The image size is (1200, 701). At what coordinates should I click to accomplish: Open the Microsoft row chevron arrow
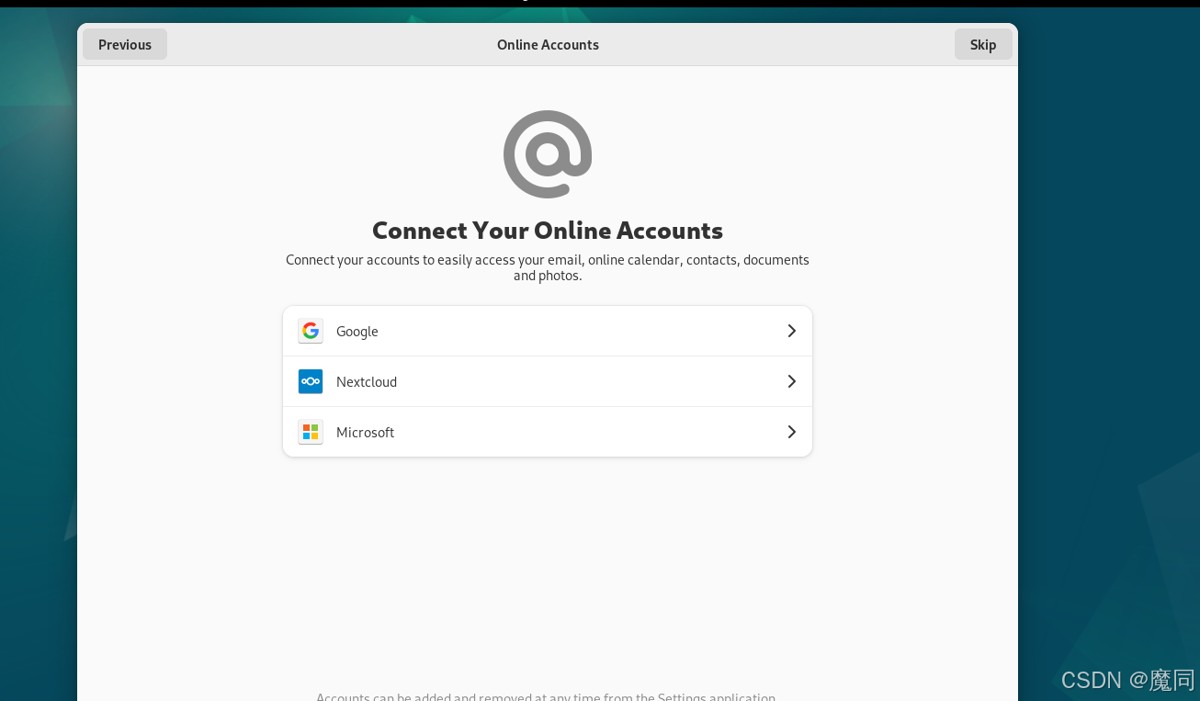tap(791, 432)
